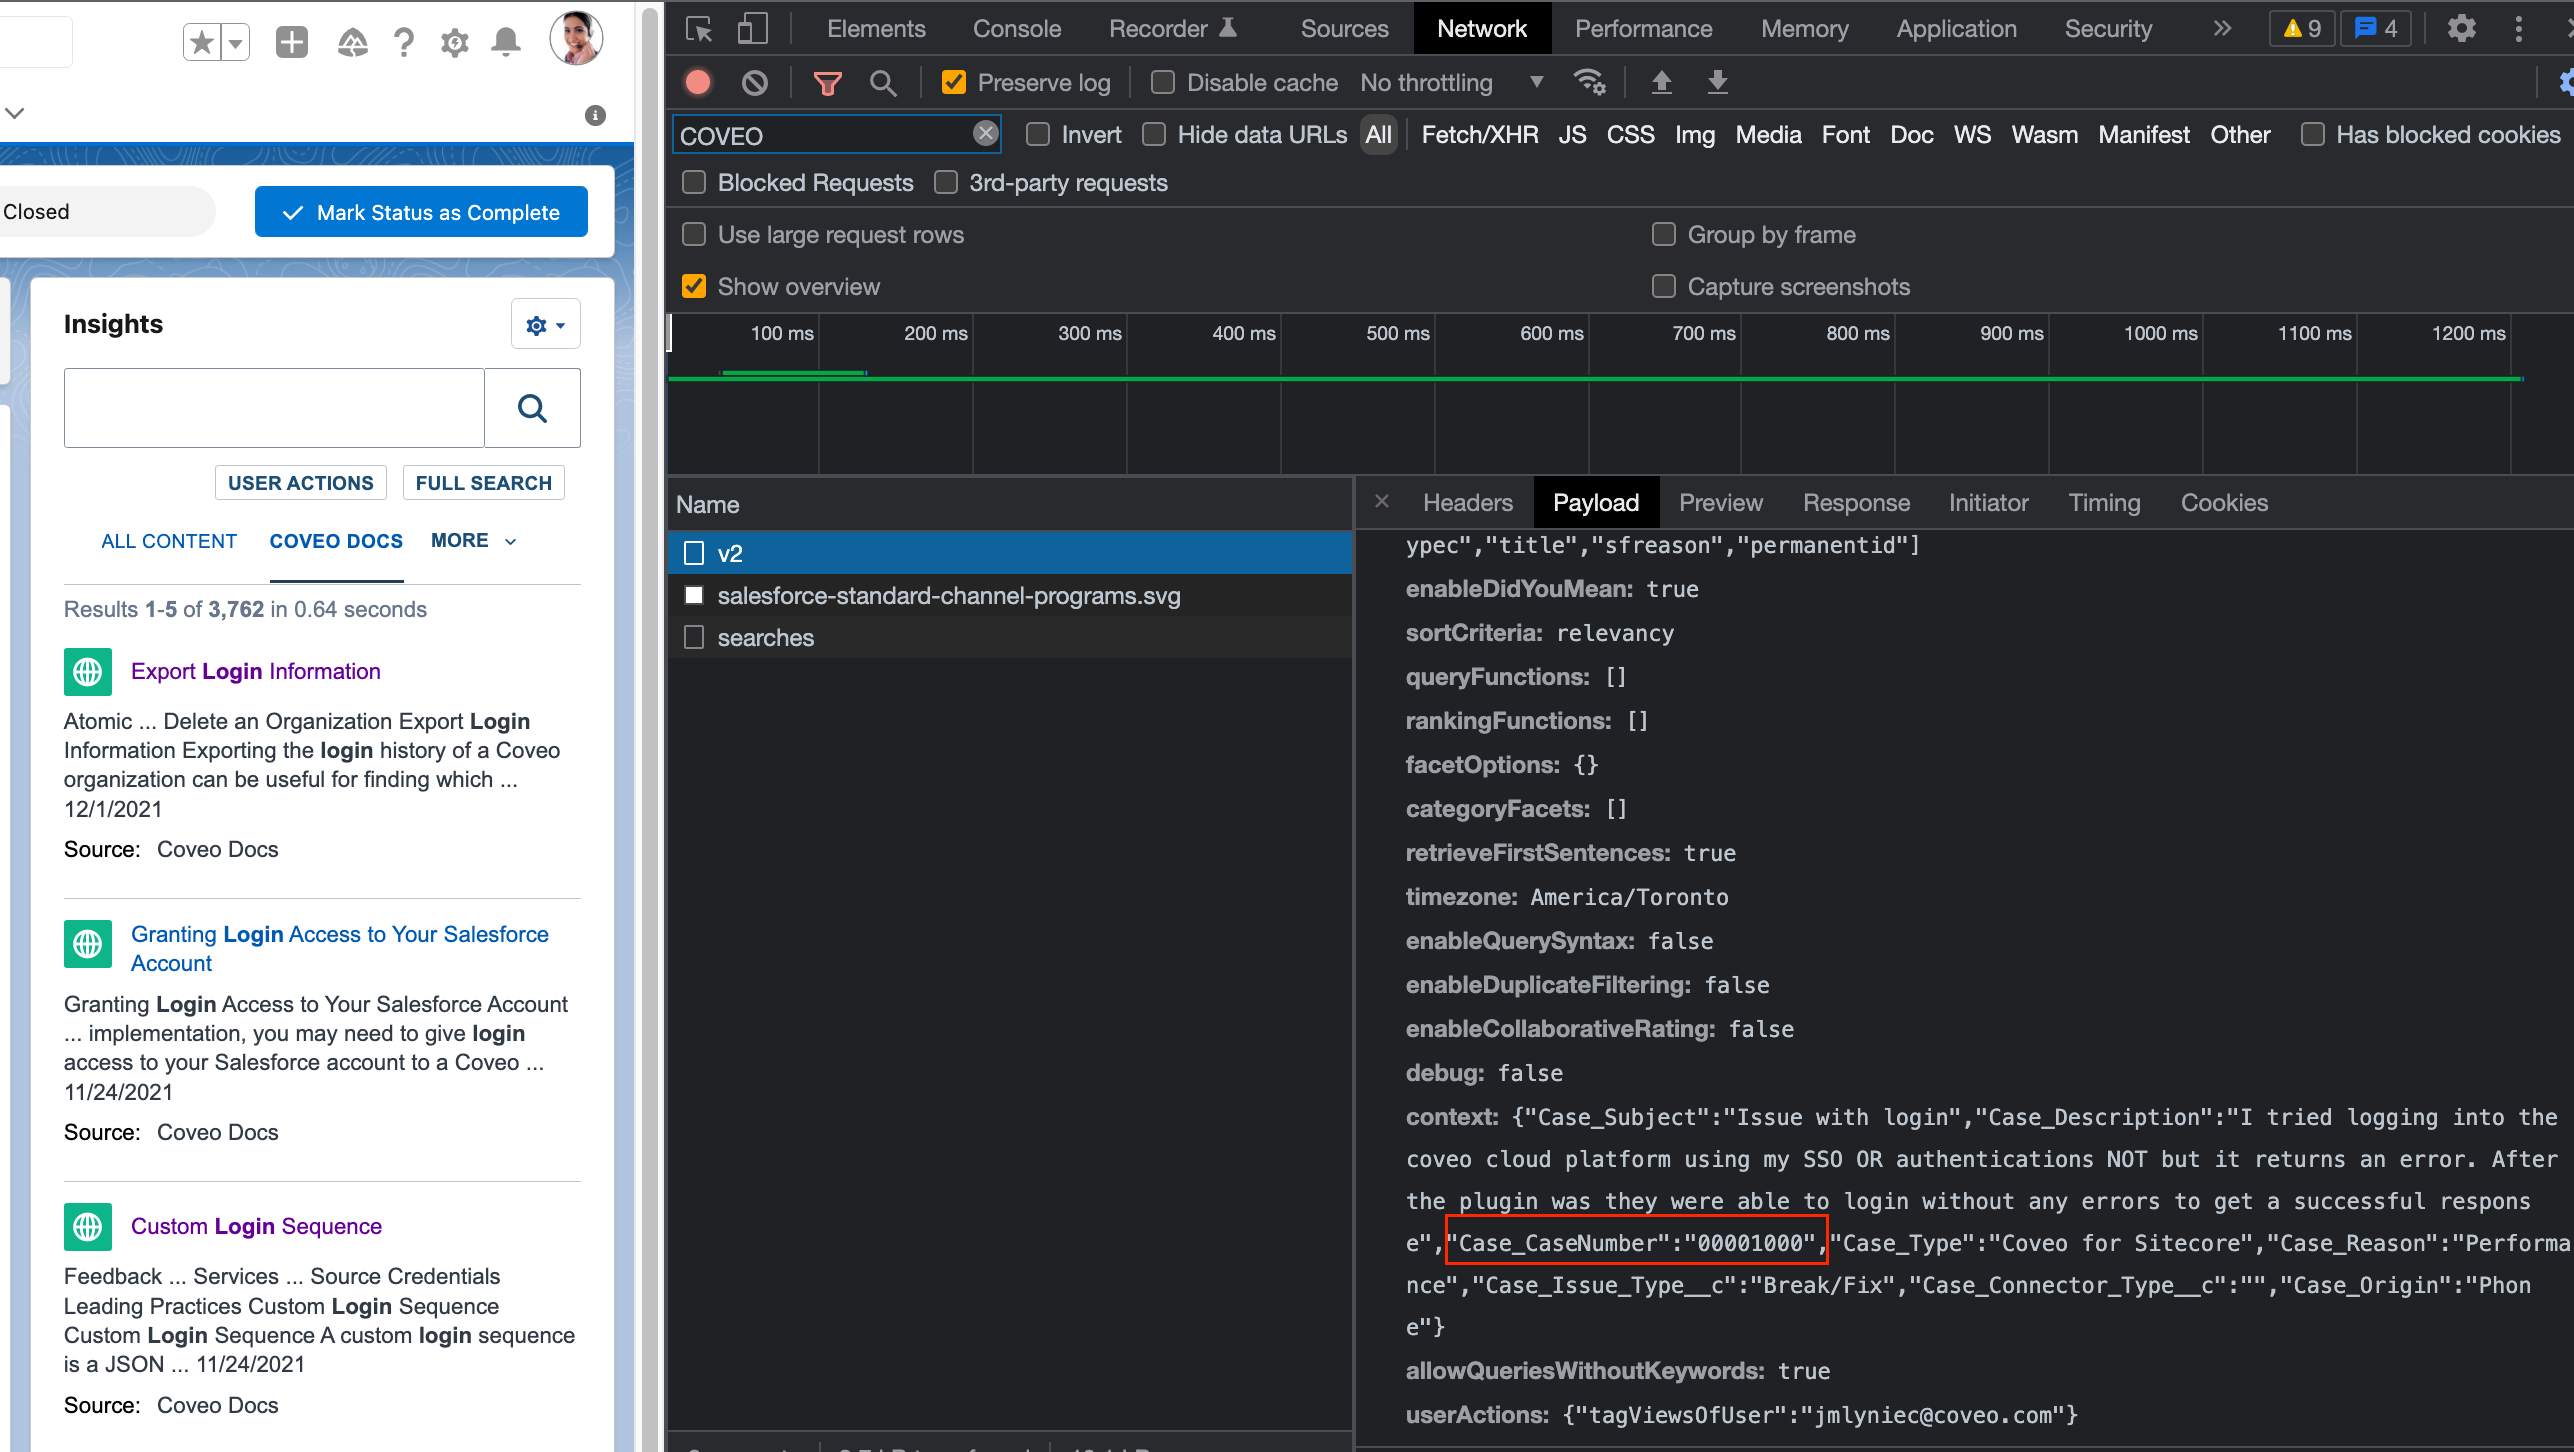Clear the COVEO filter text
The width and height of the screenshot is (2574, 1452).
pyautogui.click(x=985, y=133)
